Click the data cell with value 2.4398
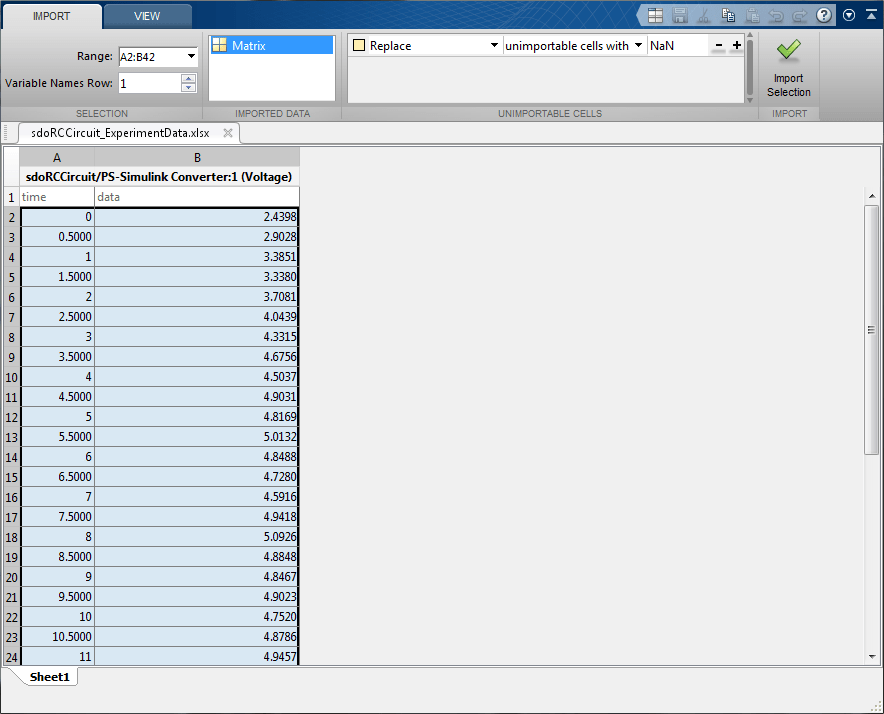Image resolution: width=884 pixels, height=714 pixels. click(197, 217)
